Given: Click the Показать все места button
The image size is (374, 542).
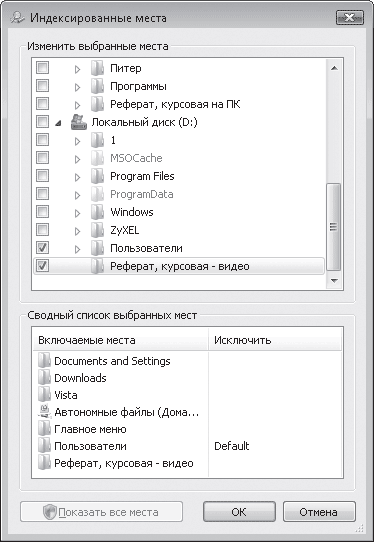Looking at the screenshot, I should click(x=101, y=512).
